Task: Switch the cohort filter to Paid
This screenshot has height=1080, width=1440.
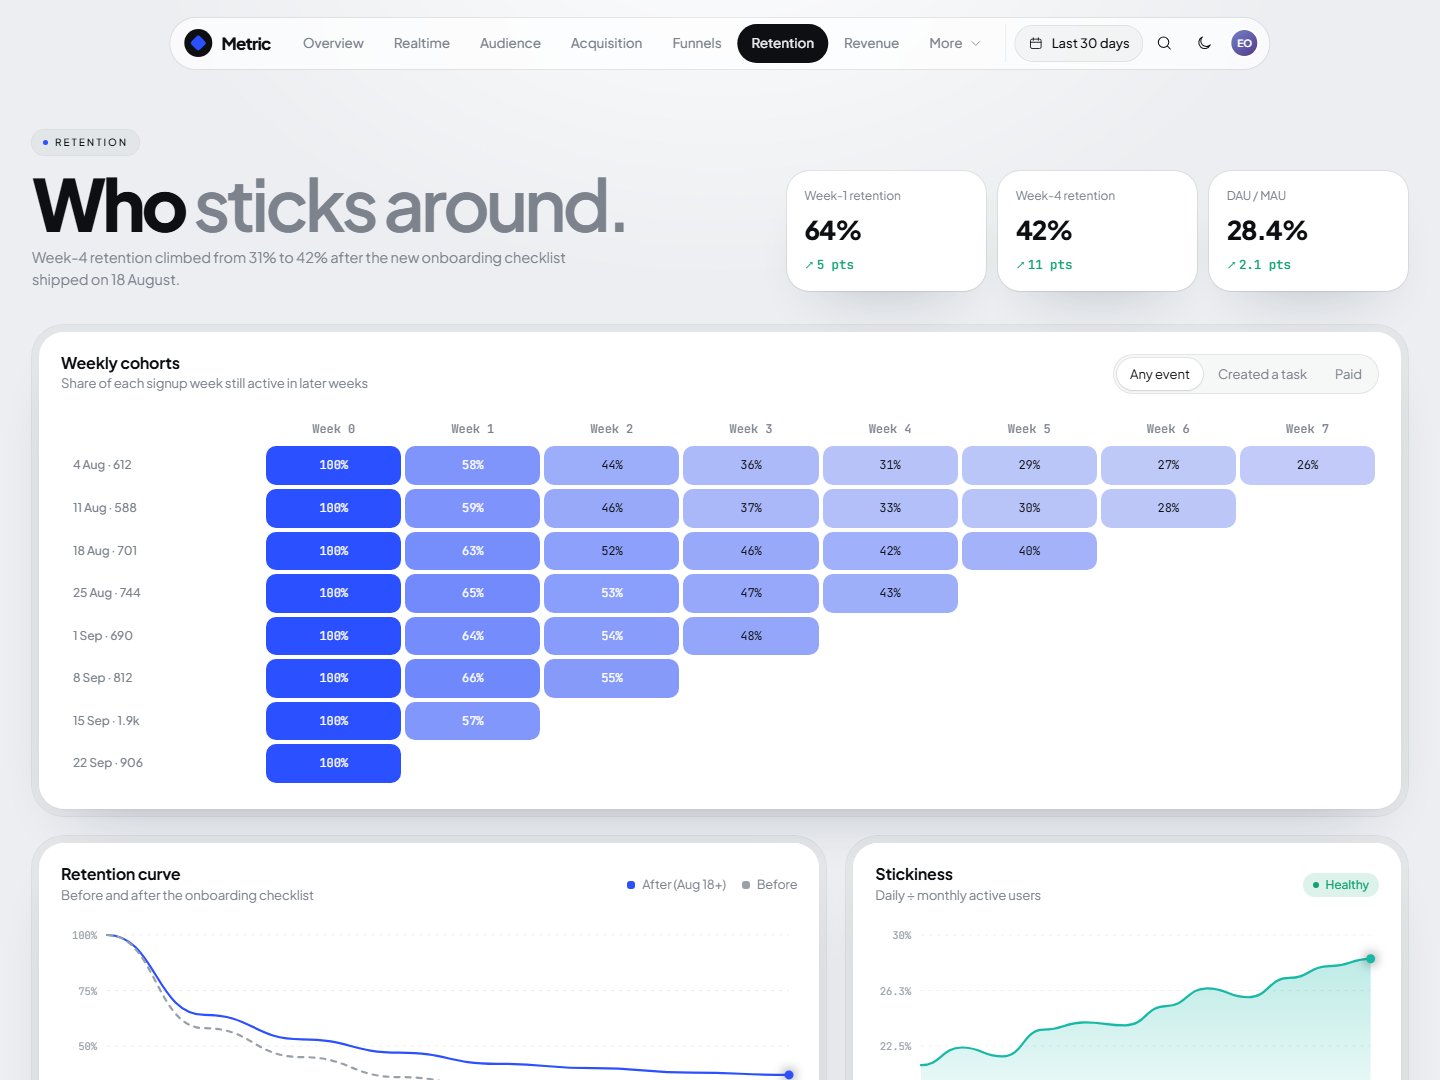Action: (x=1348, y=374)
